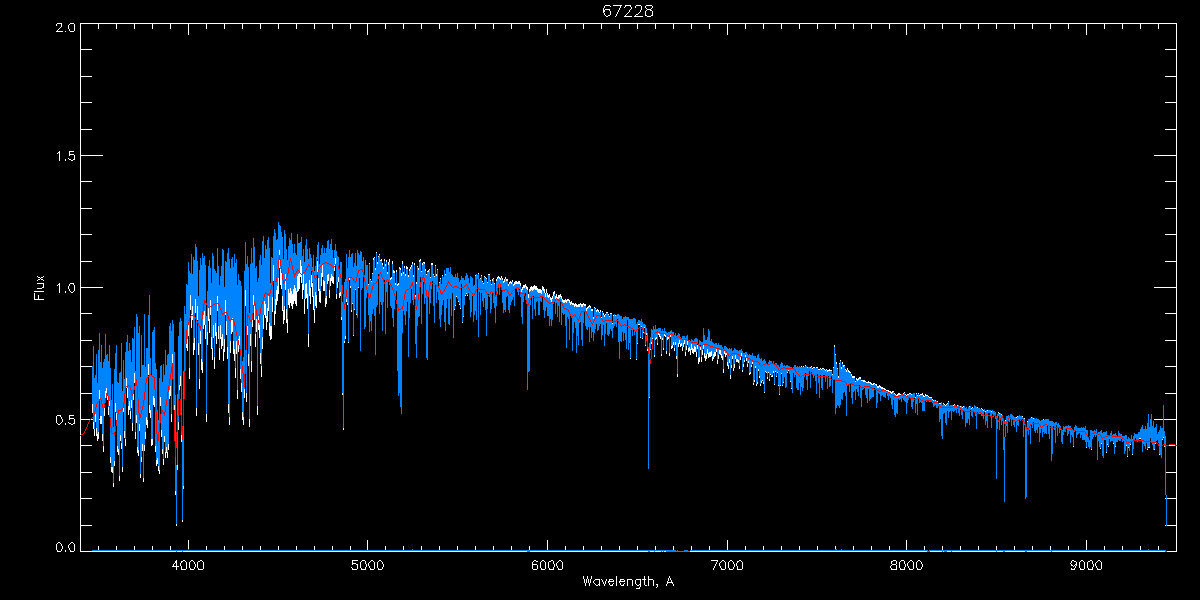The height and width of the screenshot is (600, 1200).
Task: Click the 2.0 flux tick label
Action: tap(65, 28)
